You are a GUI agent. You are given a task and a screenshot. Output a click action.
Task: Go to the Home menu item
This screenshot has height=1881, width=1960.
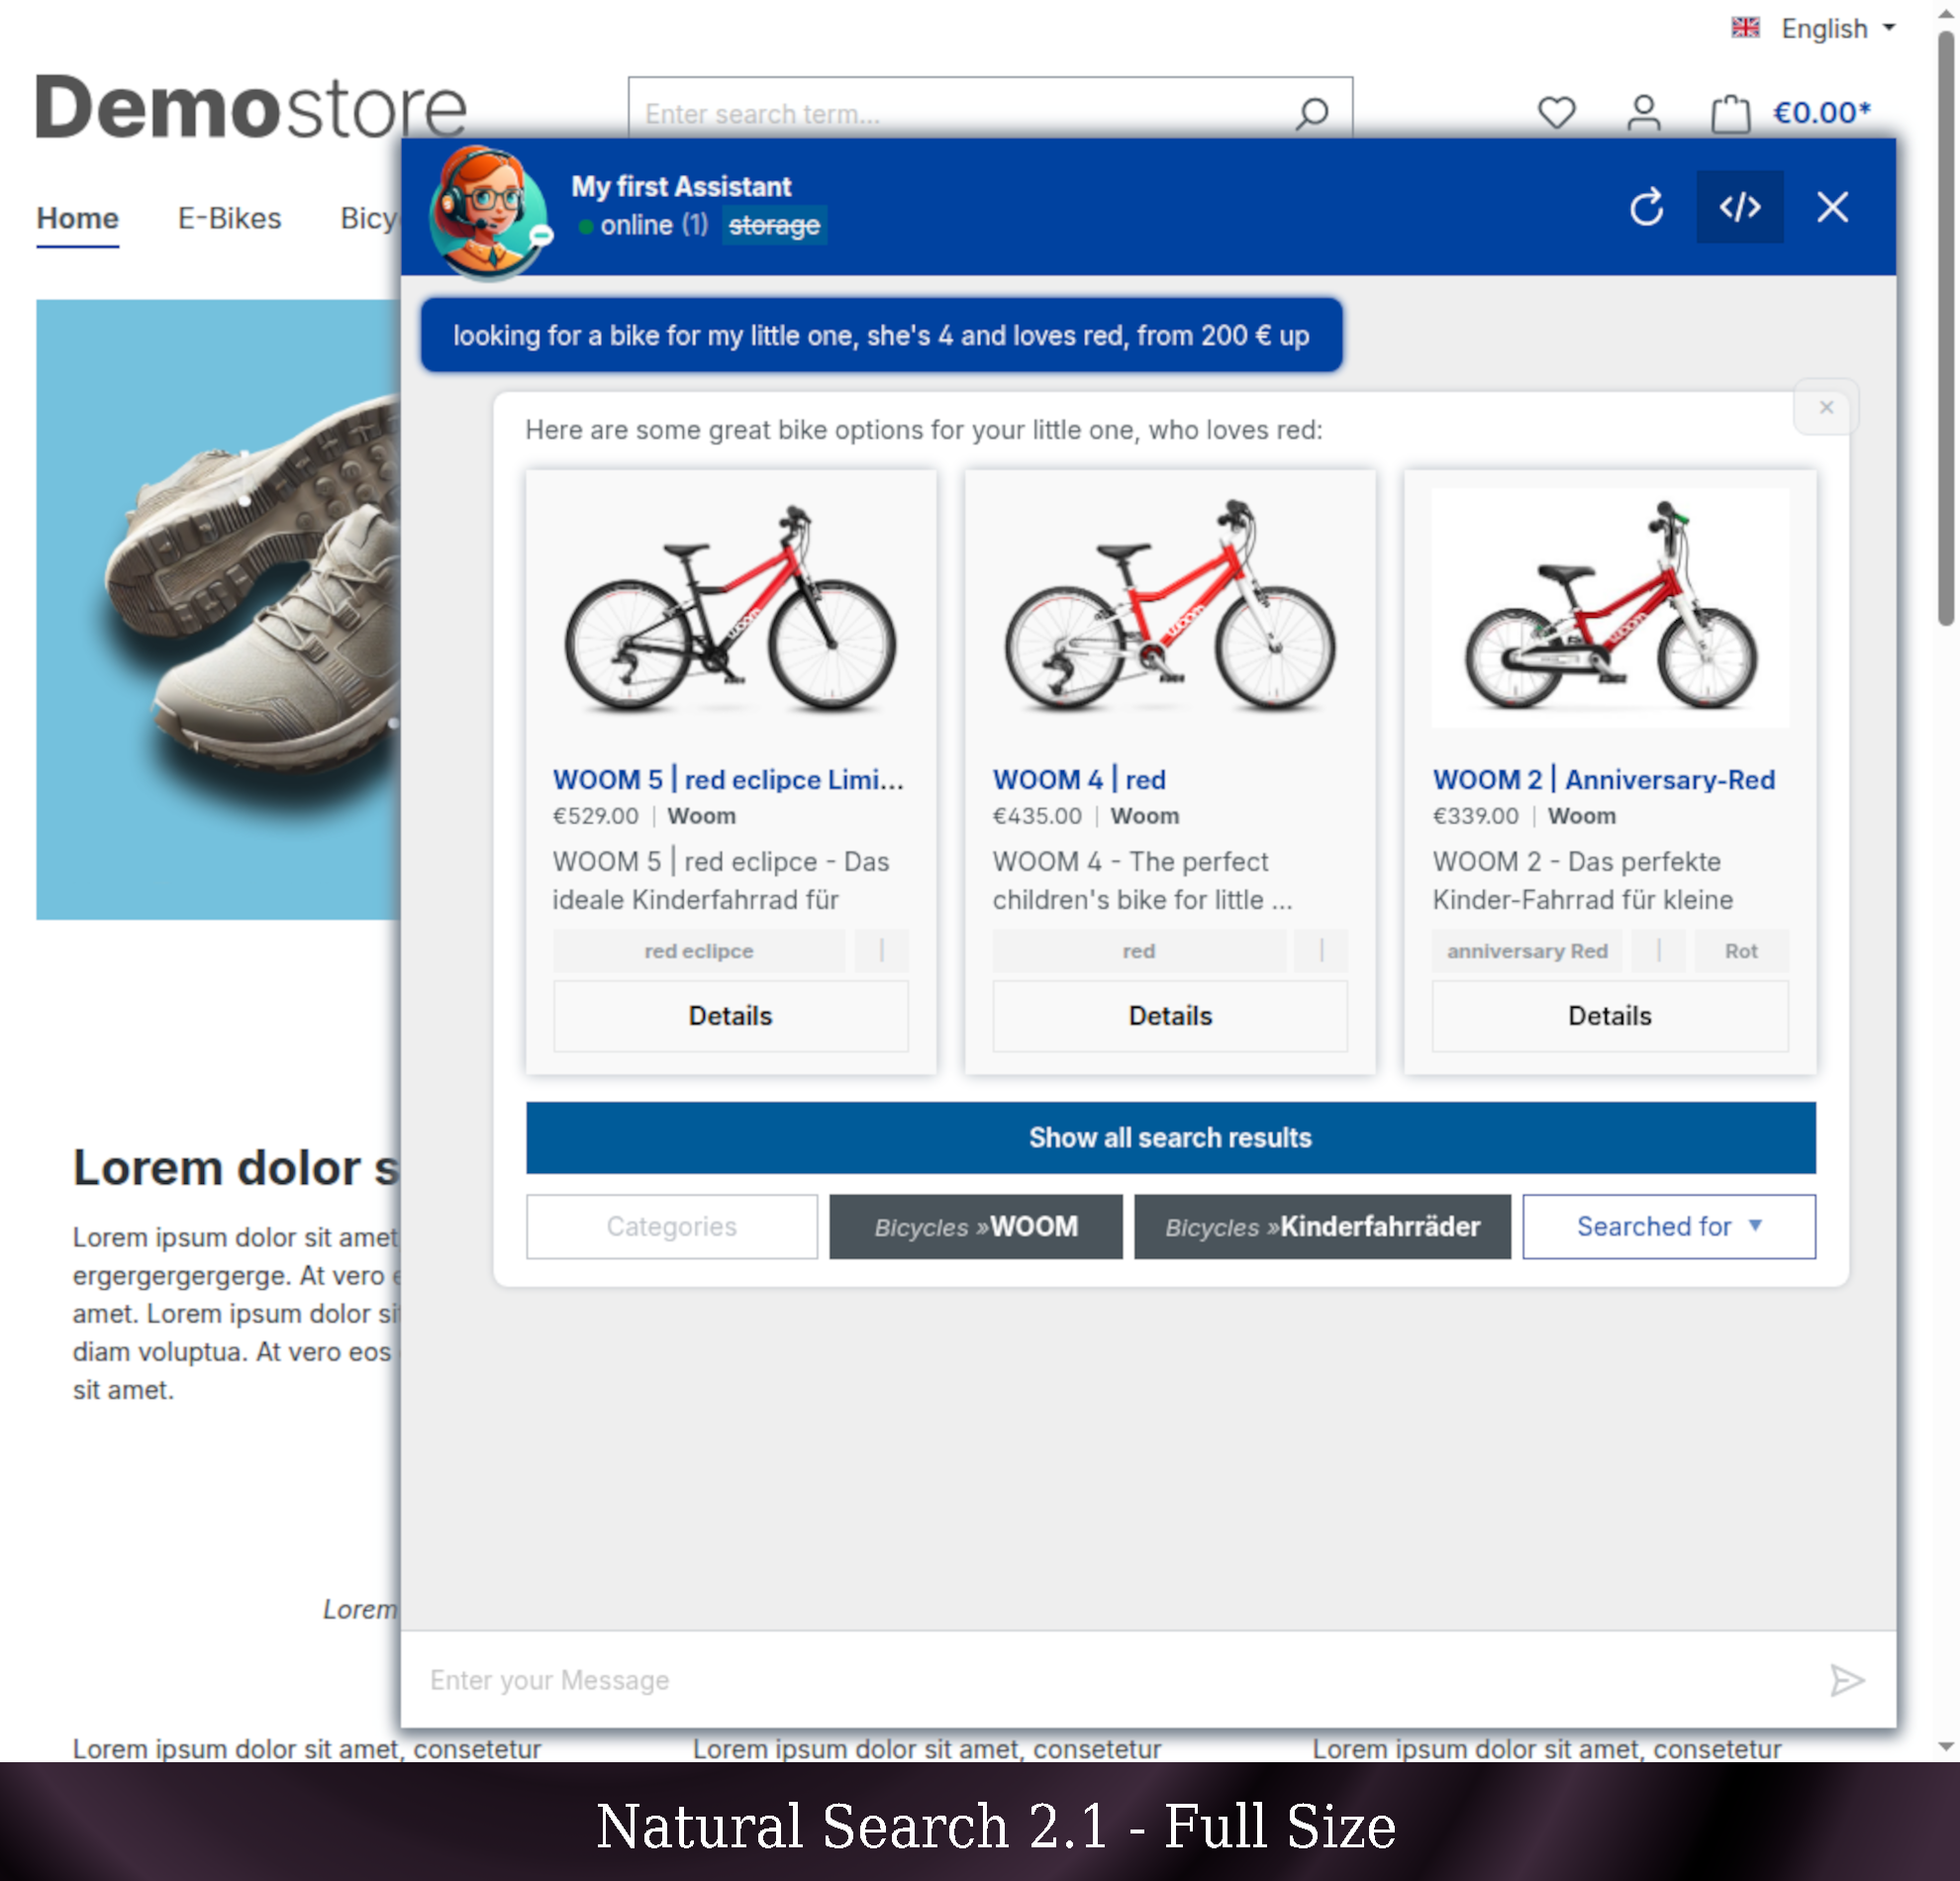(77, 218)
